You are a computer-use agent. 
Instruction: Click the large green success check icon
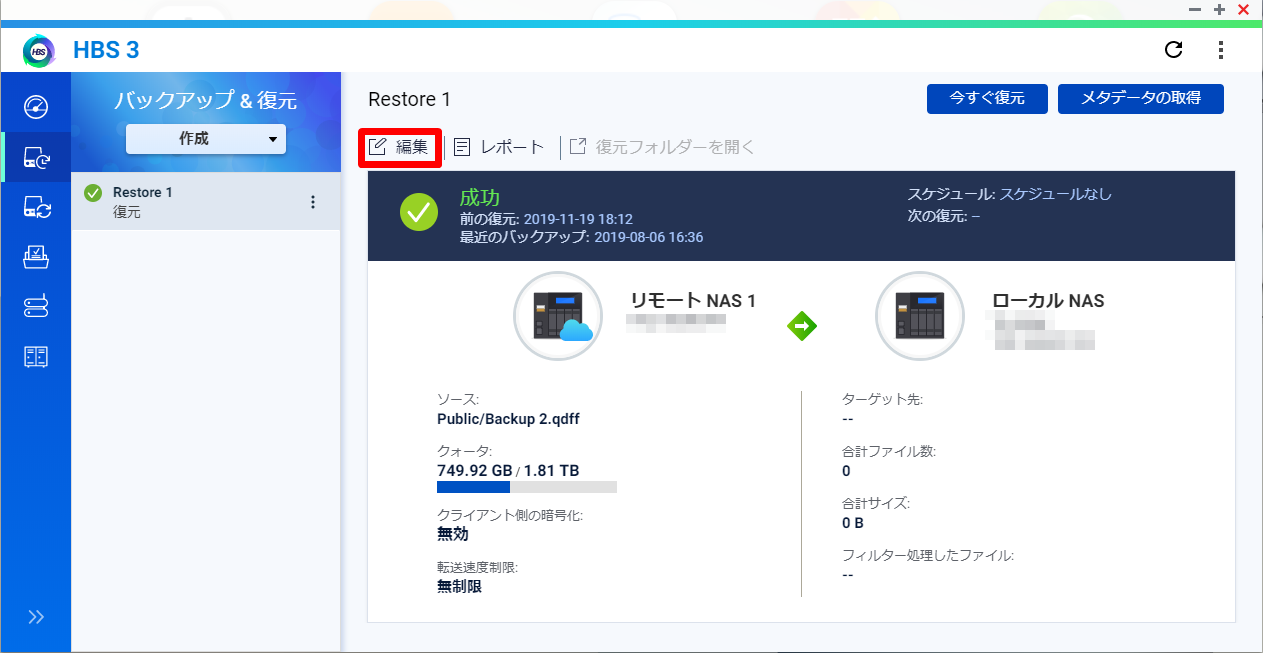click(419, 211)
